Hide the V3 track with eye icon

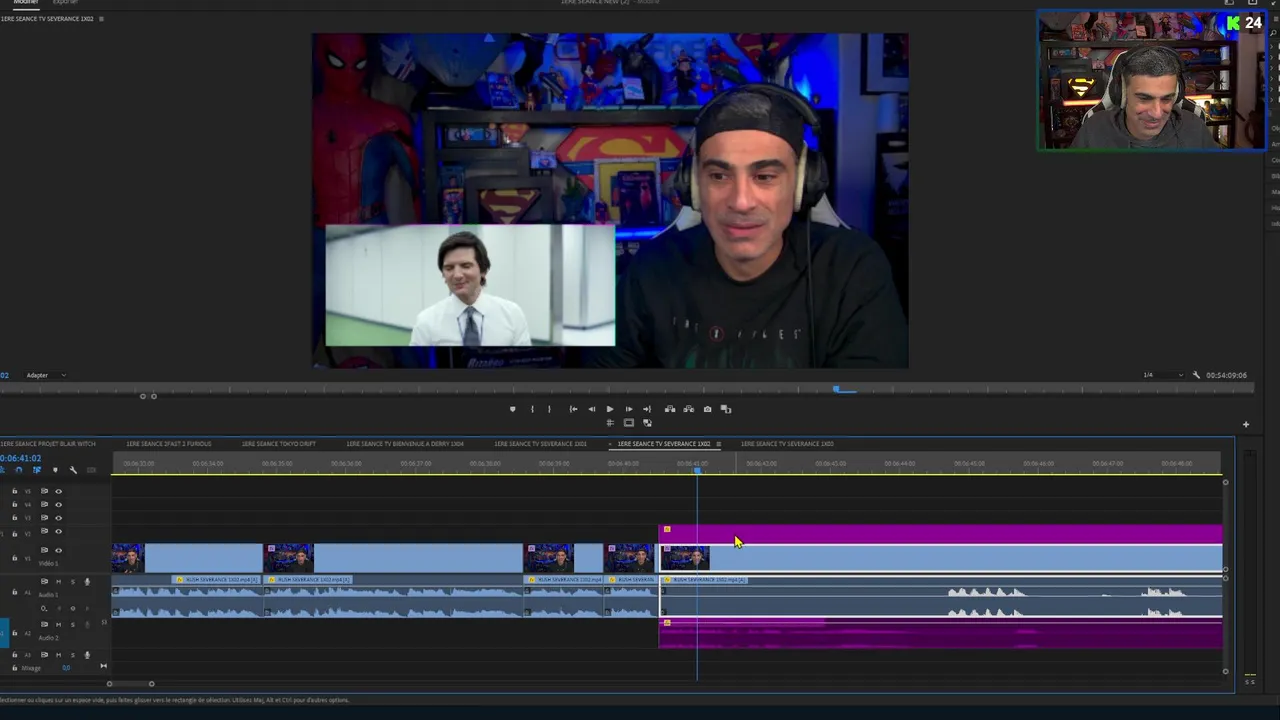tap(58, 518)
